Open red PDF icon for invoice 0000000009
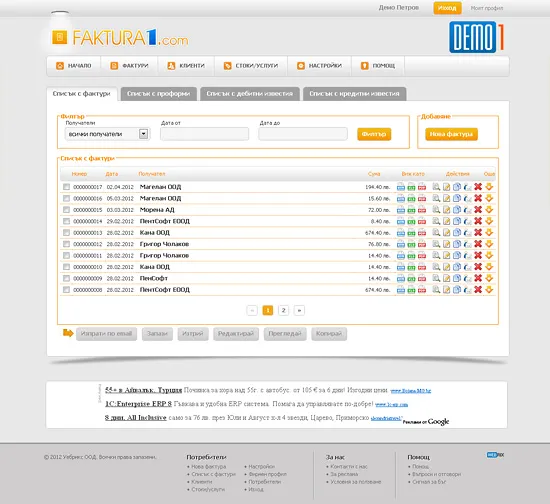550x504 pixels. tap(422, 278)
